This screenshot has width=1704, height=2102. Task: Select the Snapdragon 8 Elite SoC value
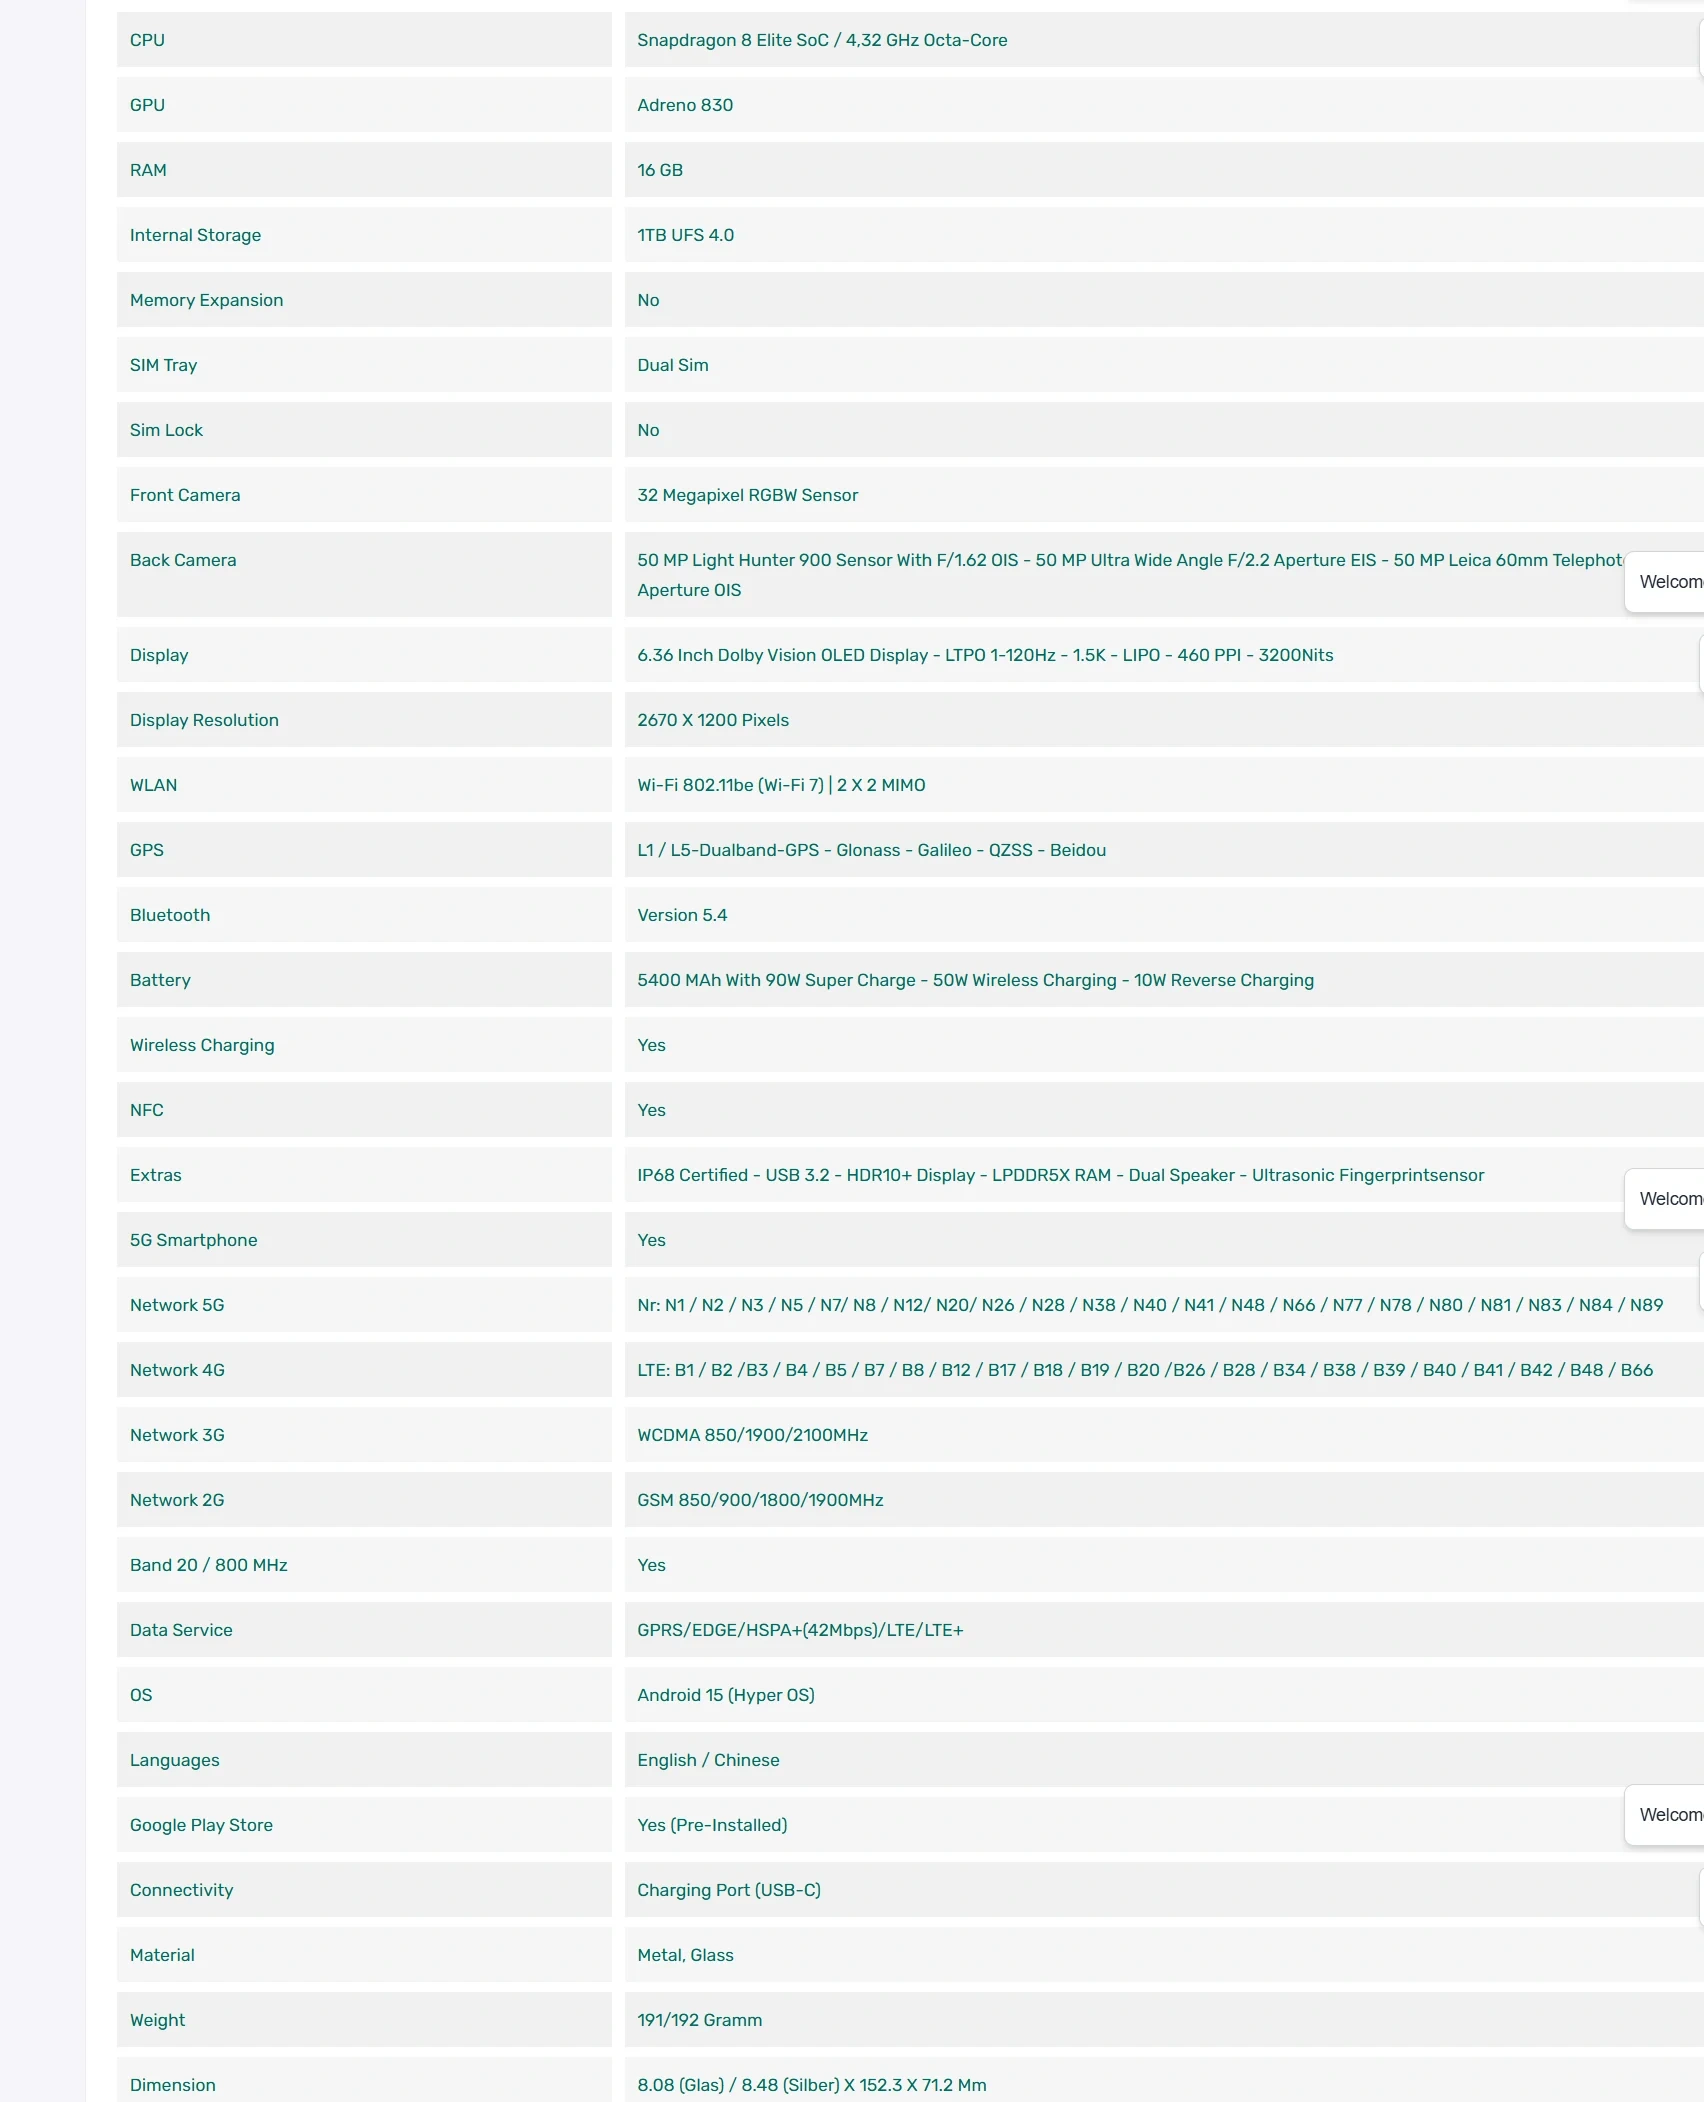821,40
